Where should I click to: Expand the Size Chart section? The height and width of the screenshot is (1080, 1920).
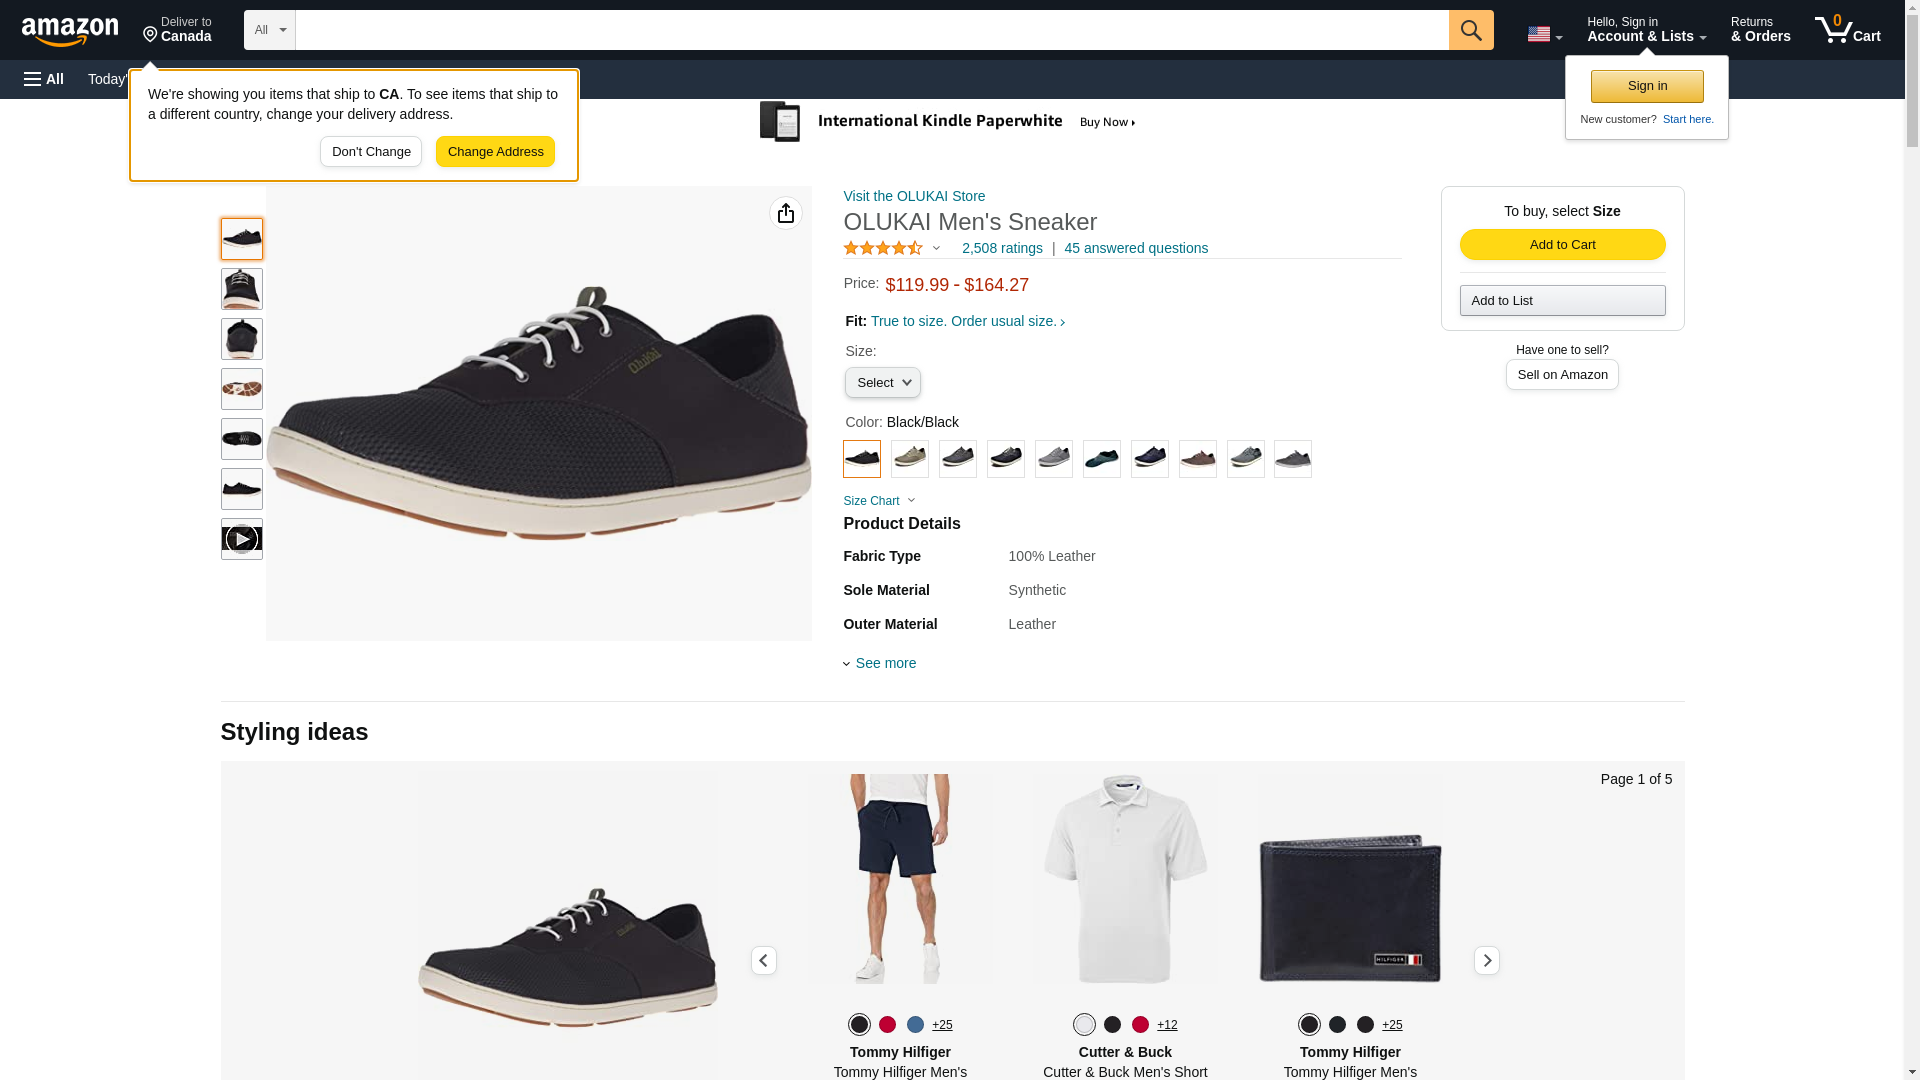(878, 501)
